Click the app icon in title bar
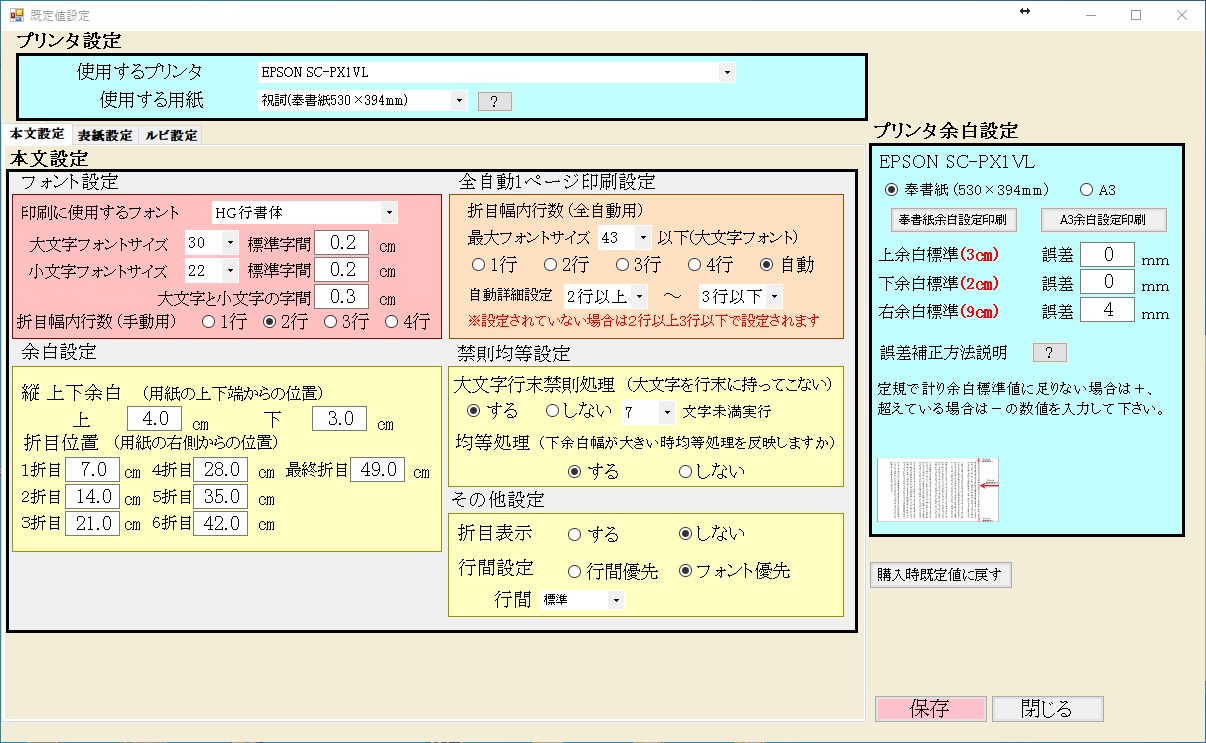This screenshot has width=1206, height=743. pos(16,15)
